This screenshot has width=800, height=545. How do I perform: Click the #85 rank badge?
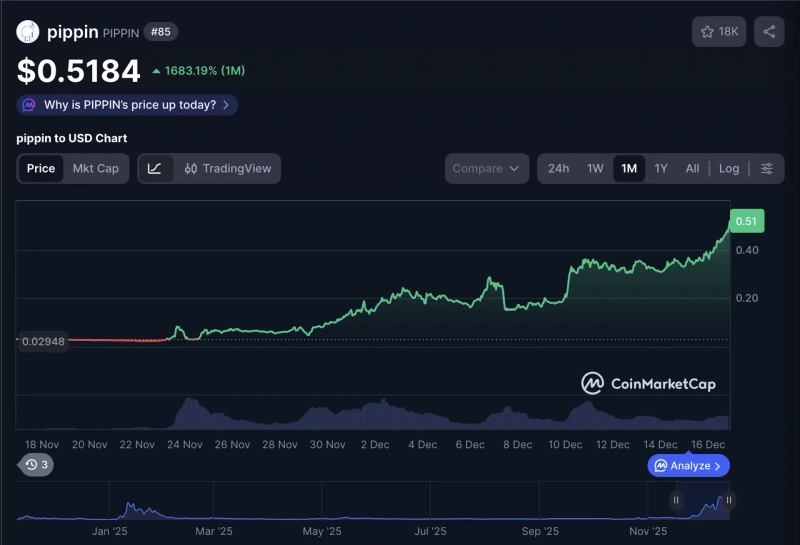160,32
